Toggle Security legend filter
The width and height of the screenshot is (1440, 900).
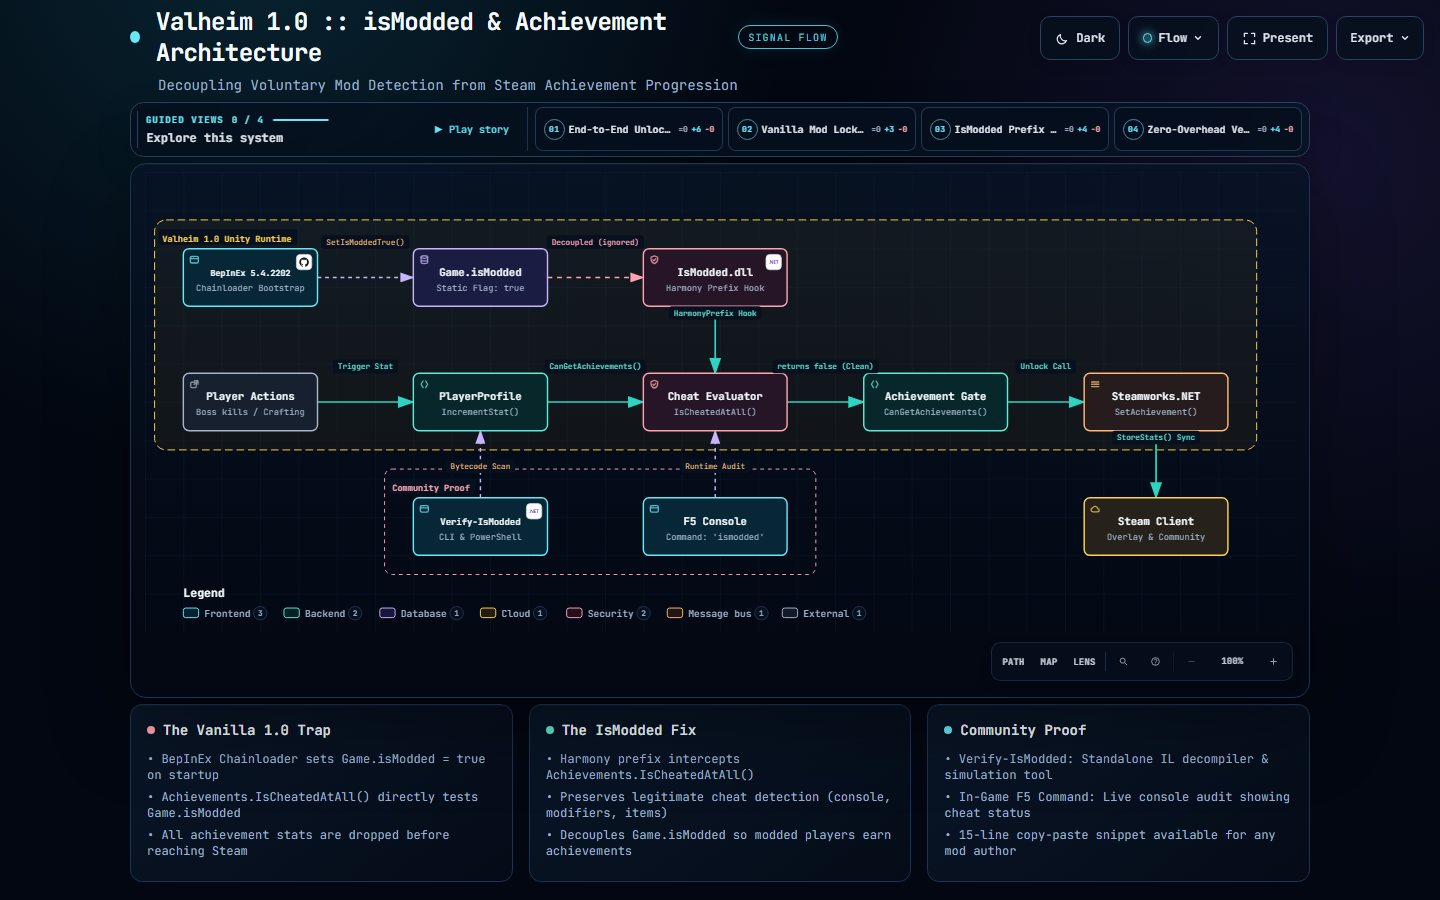608,614
